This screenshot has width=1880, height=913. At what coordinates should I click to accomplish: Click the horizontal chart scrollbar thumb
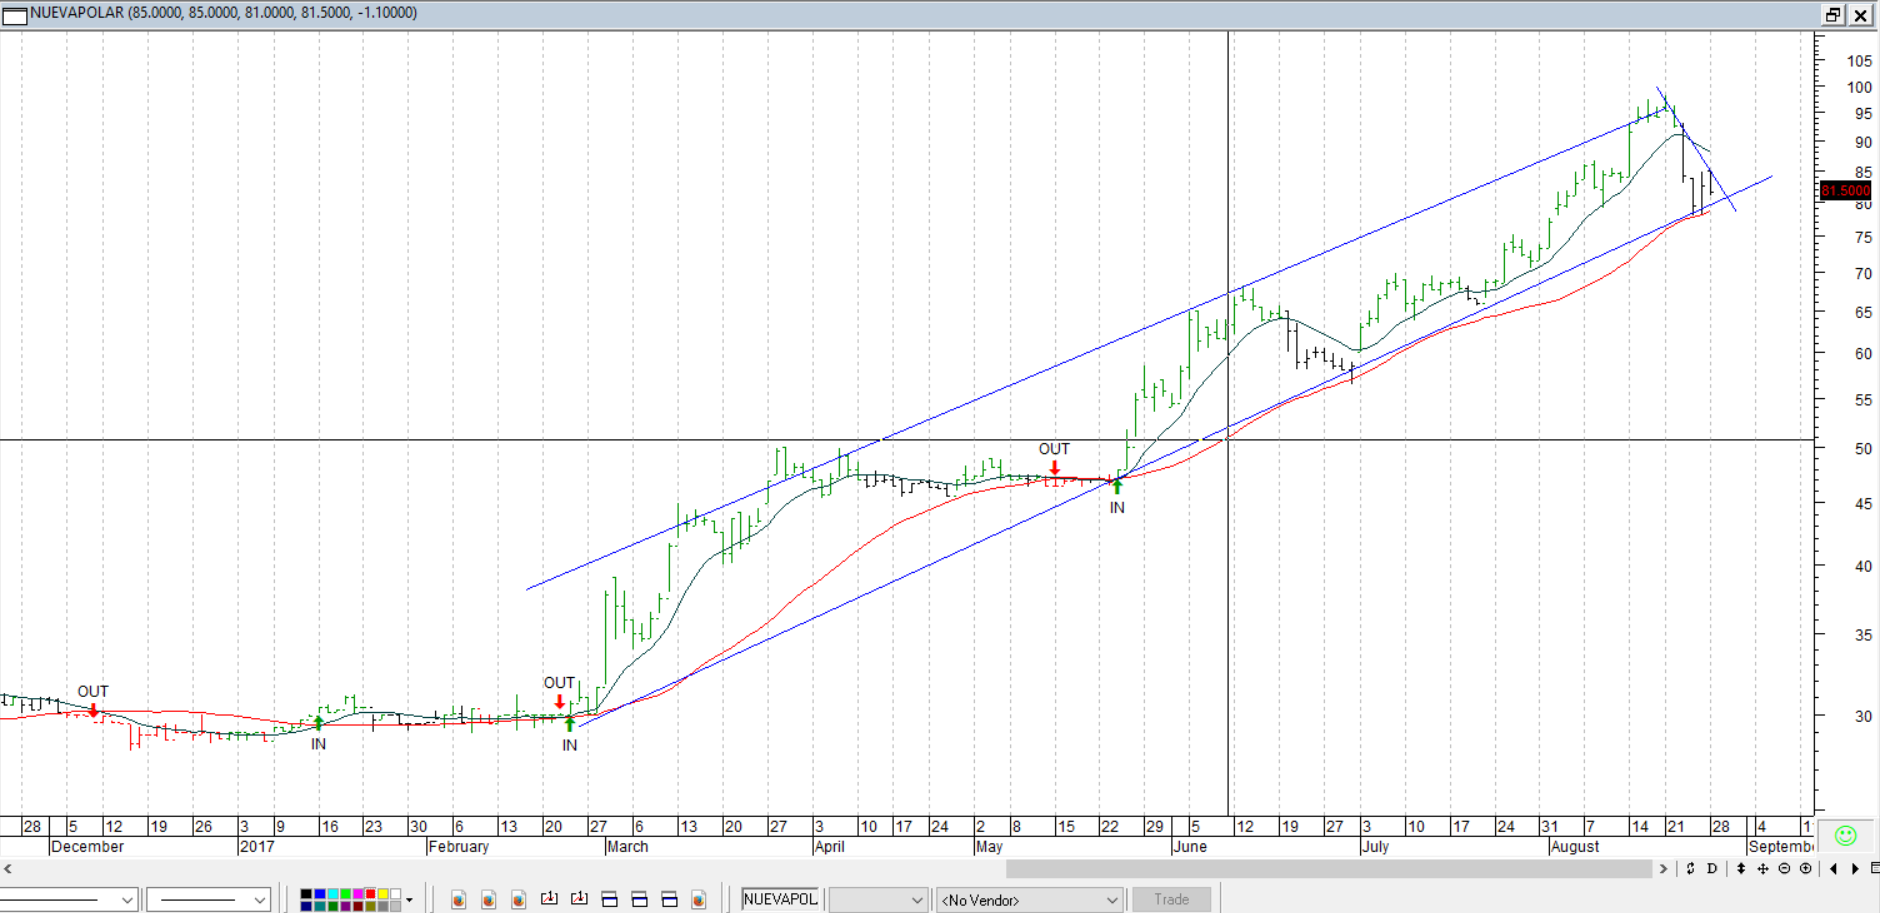tap(1329, 869)
